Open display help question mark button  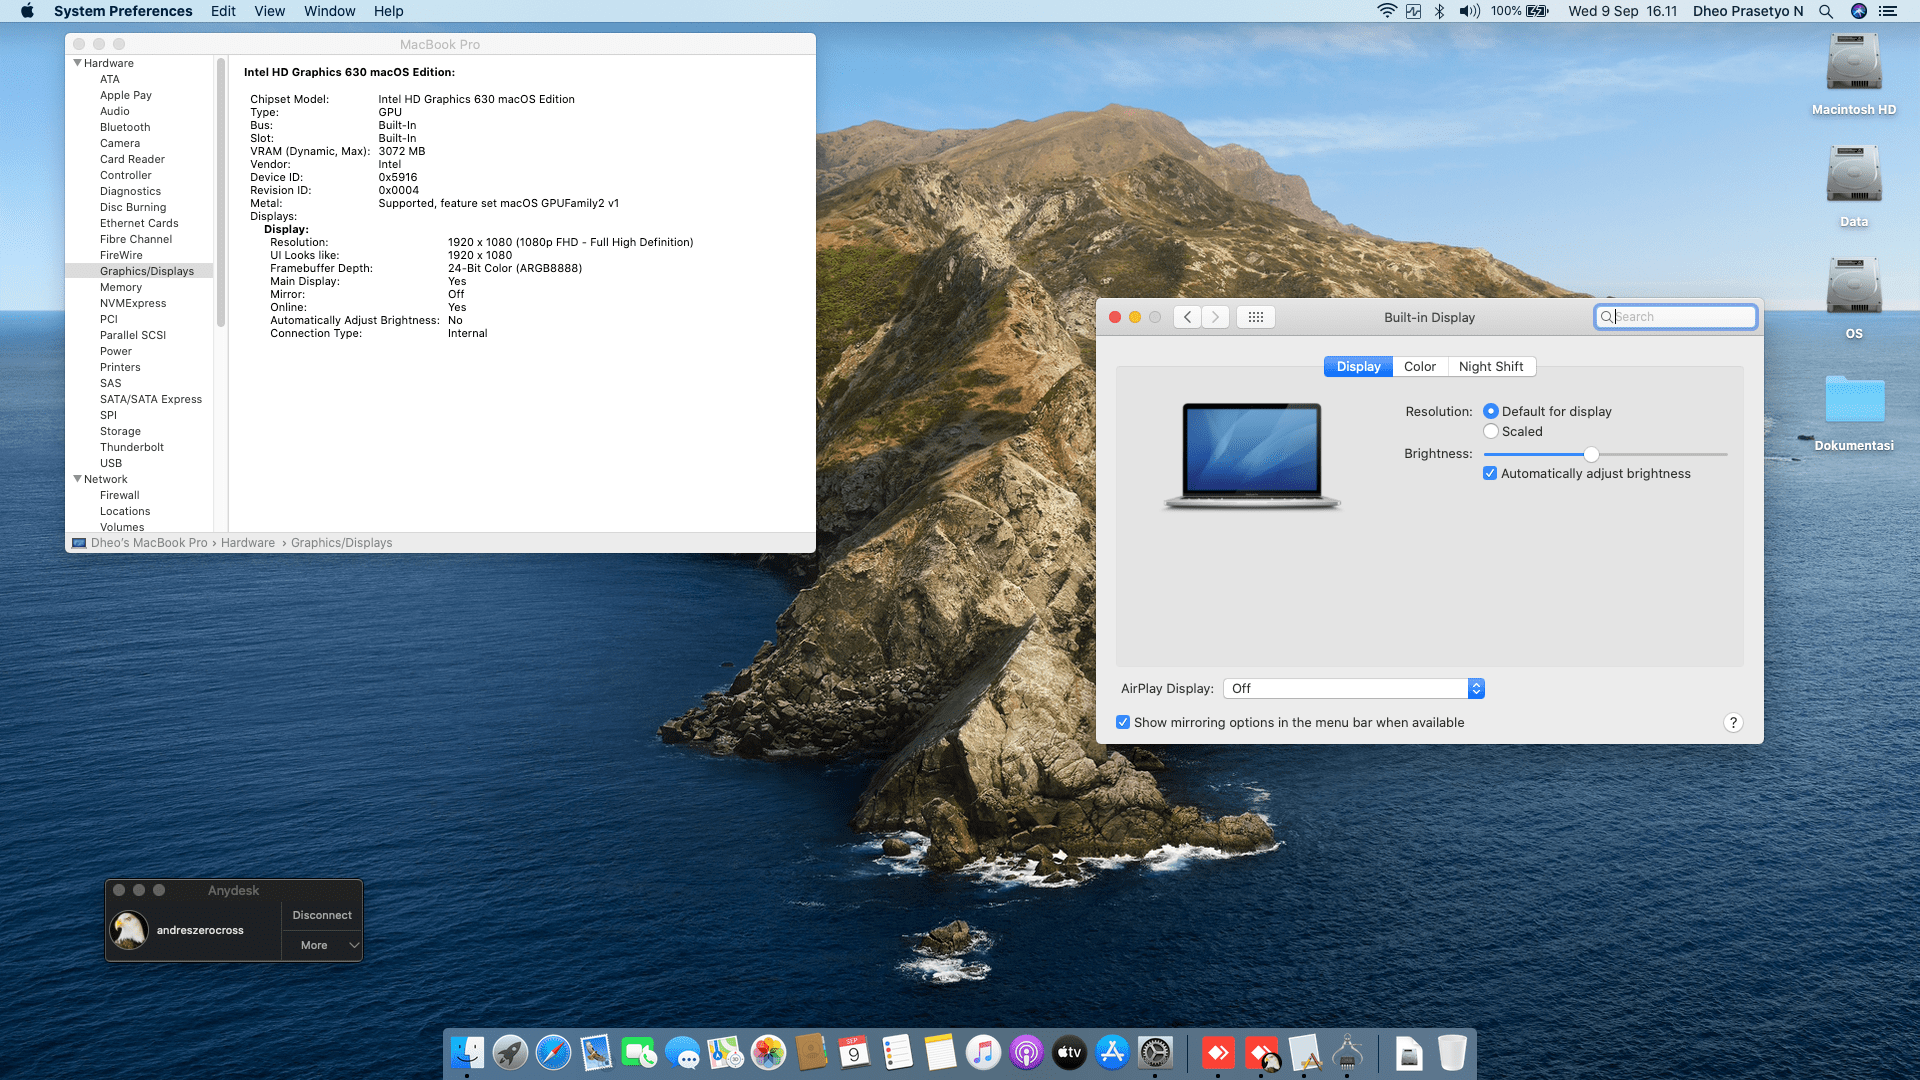(1733, 722)
